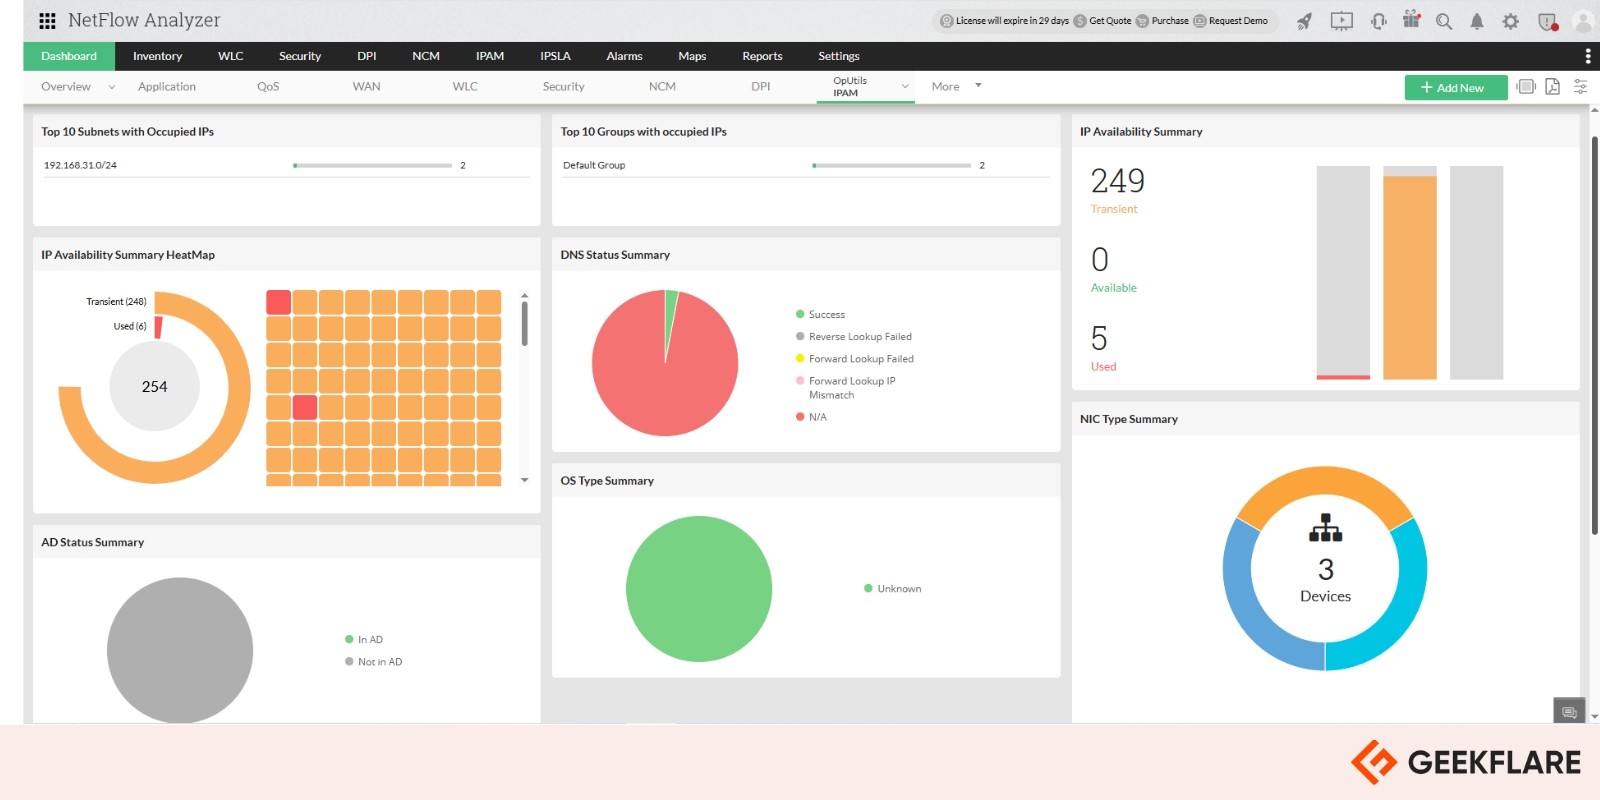
Task: Expand the OpUtils IPAM dropdown chevron
Action: point(905,86)
